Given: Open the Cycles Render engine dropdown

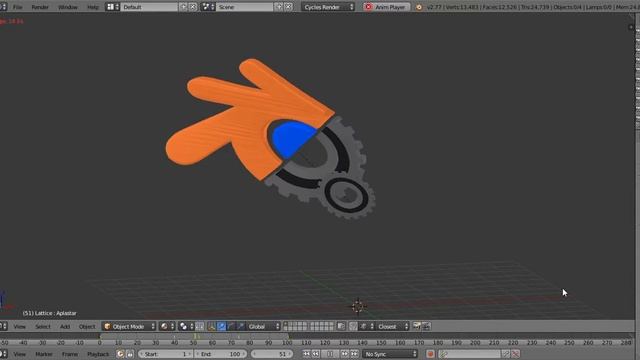Looking at the screenshot, I should [x=328, y=7].
